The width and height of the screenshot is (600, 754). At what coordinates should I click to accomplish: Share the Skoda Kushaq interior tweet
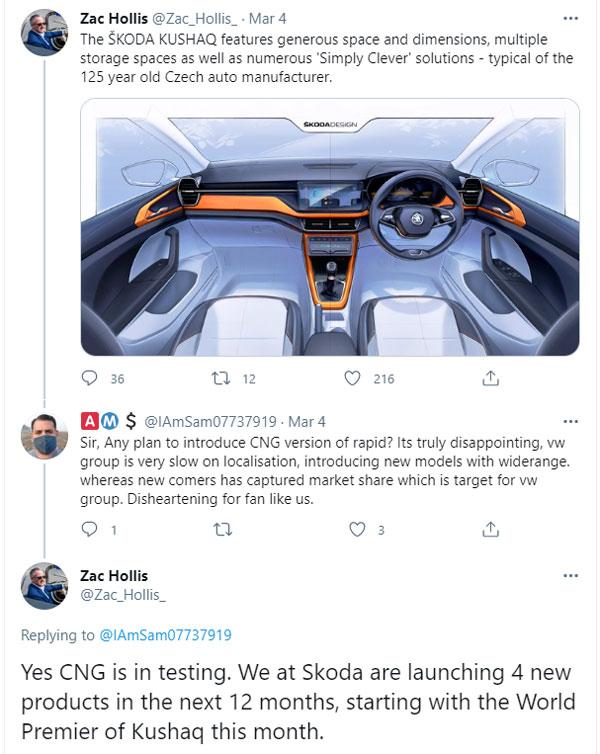(491, 379)
